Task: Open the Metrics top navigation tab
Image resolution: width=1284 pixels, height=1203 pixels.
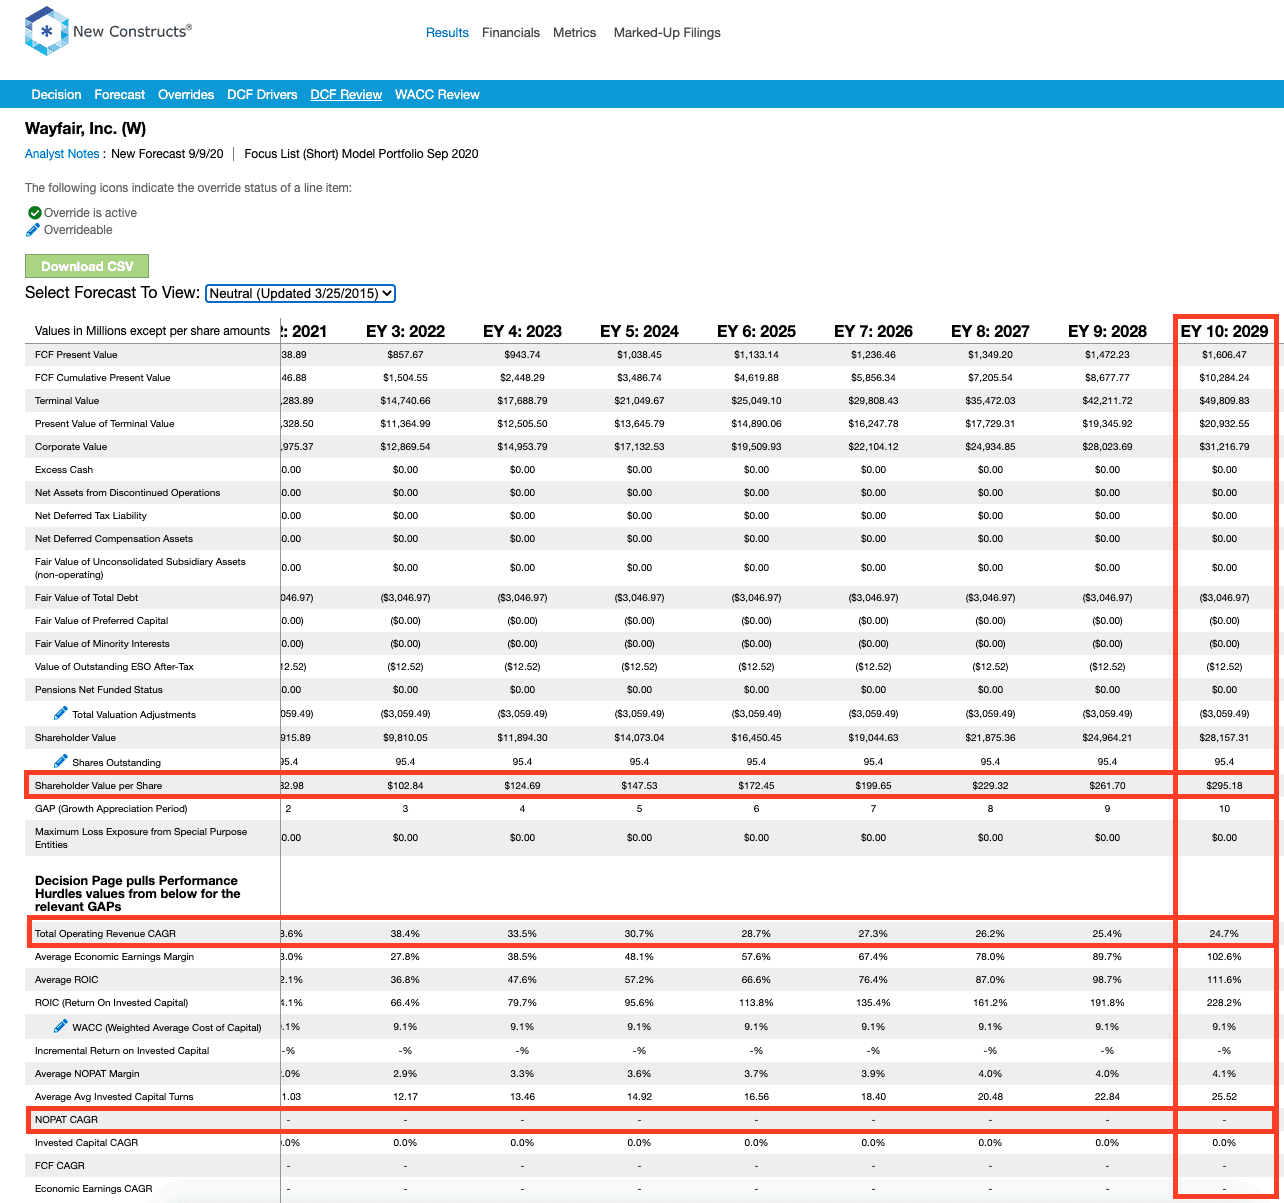Action: [575, 32]
